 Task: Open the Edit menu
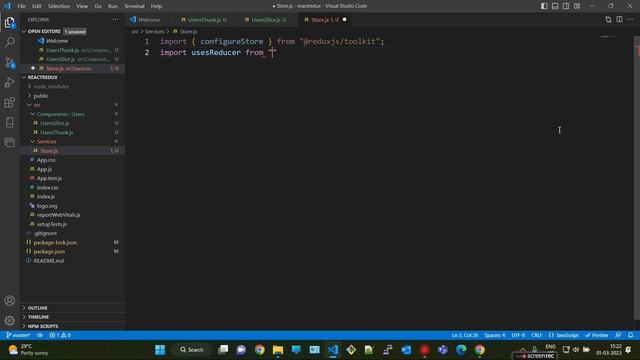click(x=37, y=6)
